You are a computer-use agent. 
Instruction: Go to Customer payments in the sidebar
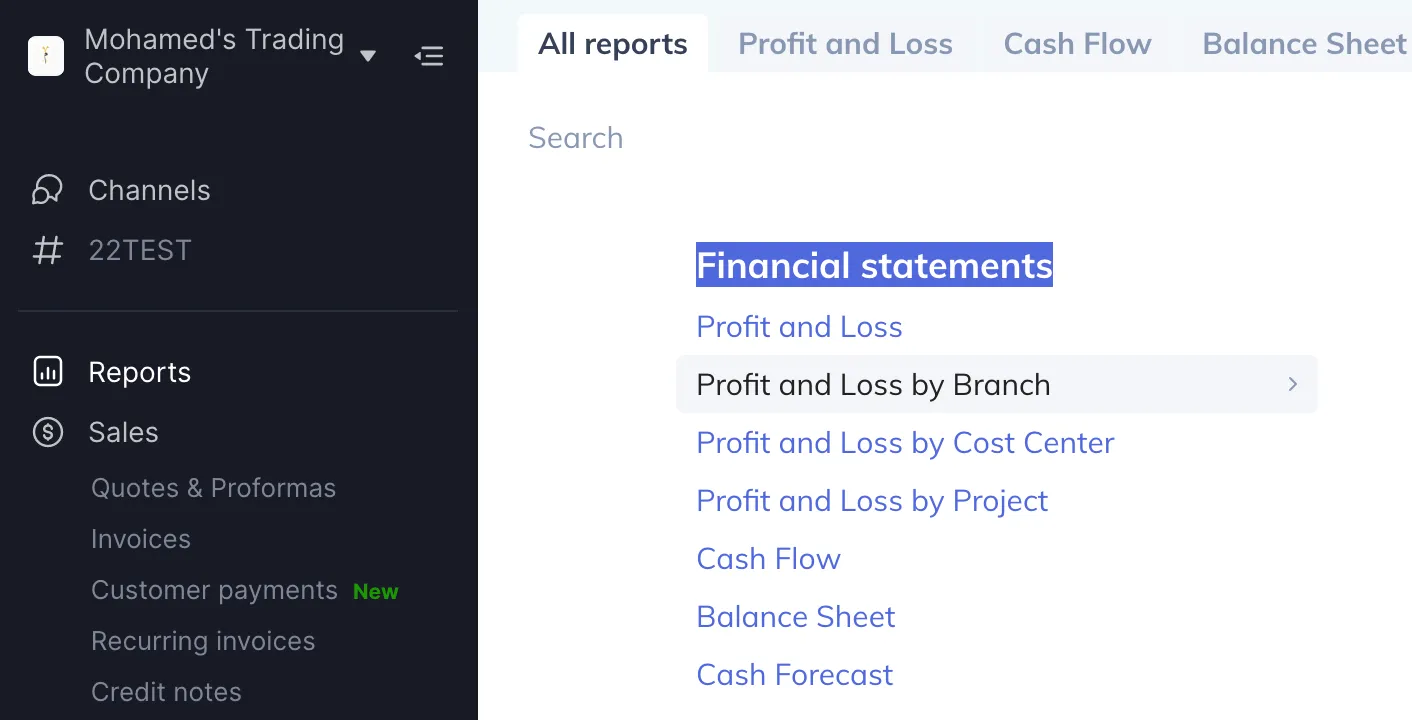(213, 590)
